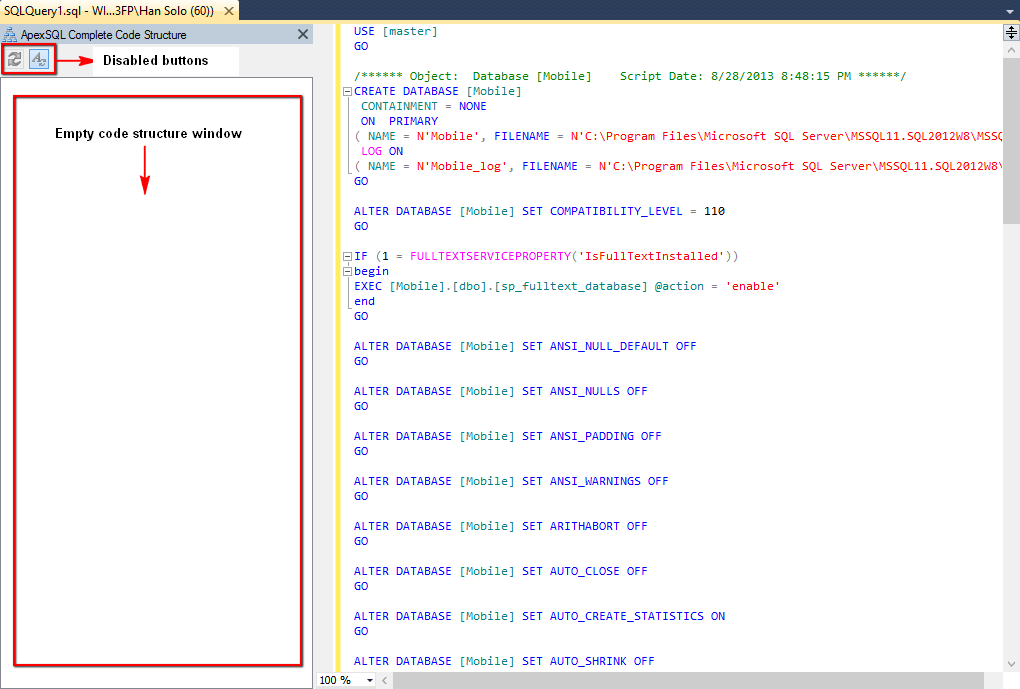Select the SQLQuery1.sql document tab
The height and width of the screenshot is (689, 1020).
(x=108, y=10)
